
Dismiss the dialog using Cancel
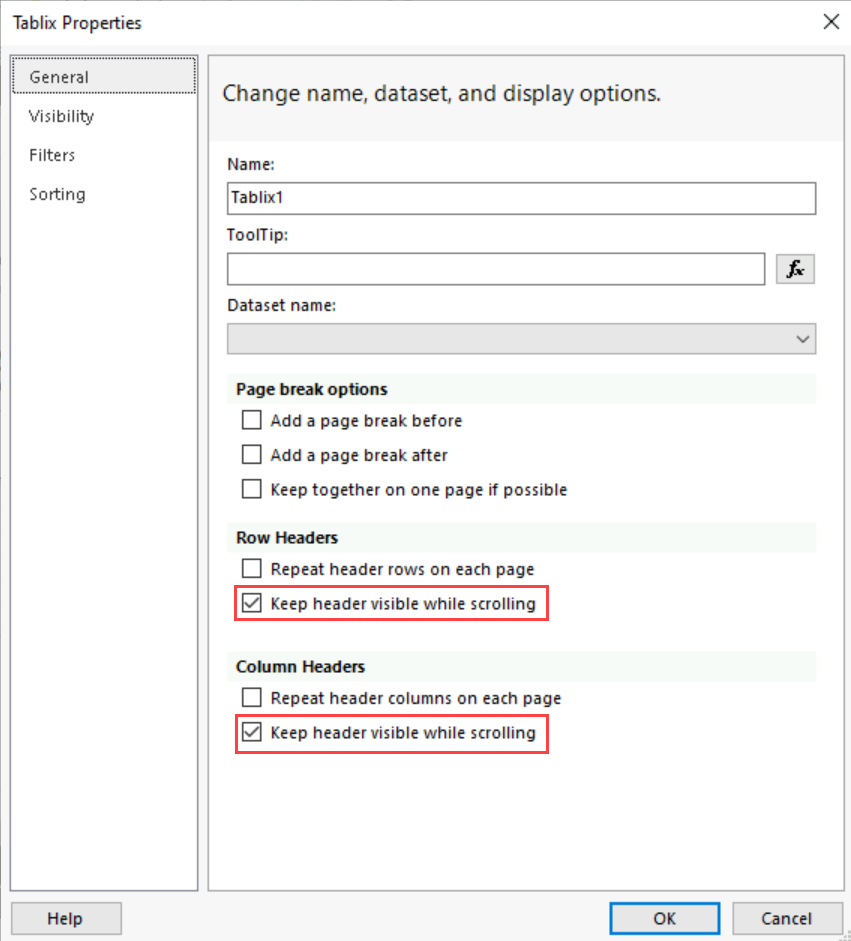point(787,918)
